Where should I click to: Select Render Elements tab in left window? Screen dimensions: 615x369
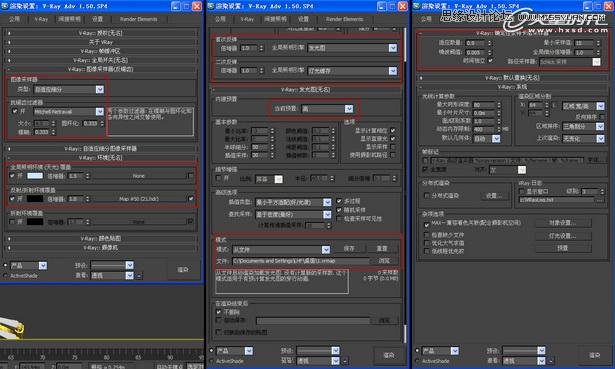pyautogui.click(x=138, y=19)
